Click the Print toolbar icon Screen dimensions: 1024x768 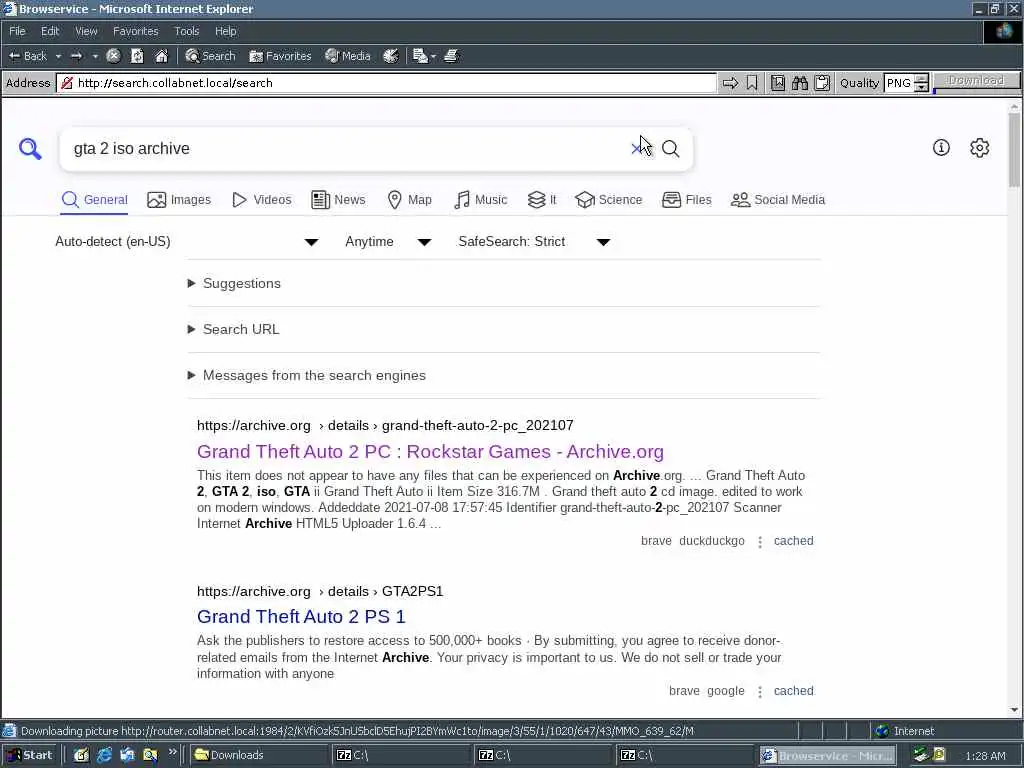click(x=451, y=56)
